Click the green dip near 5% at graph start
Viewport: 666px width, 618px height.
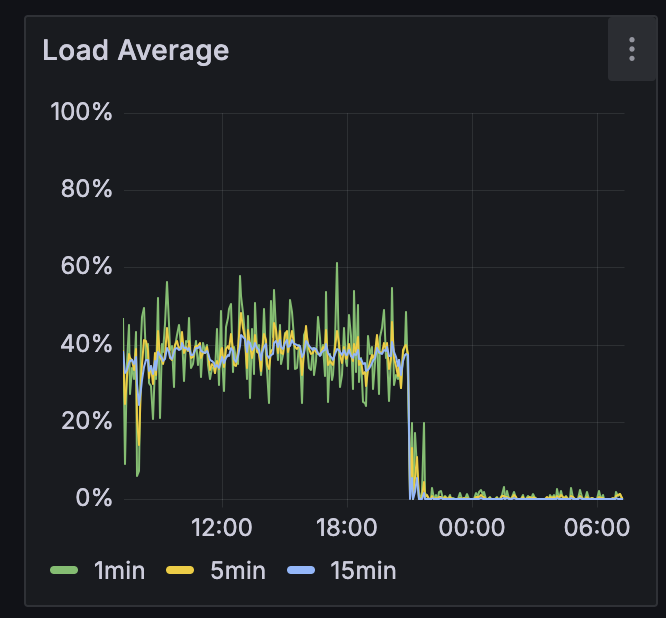point(137,472)
